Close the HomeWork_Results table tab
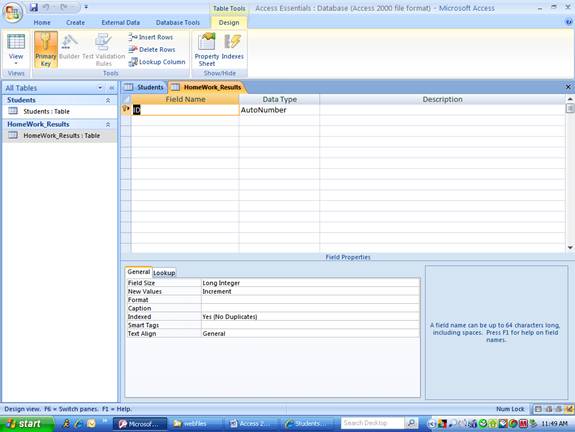This screenshot has width=575, height=432. pyautogui.click(x=568, y=87)
